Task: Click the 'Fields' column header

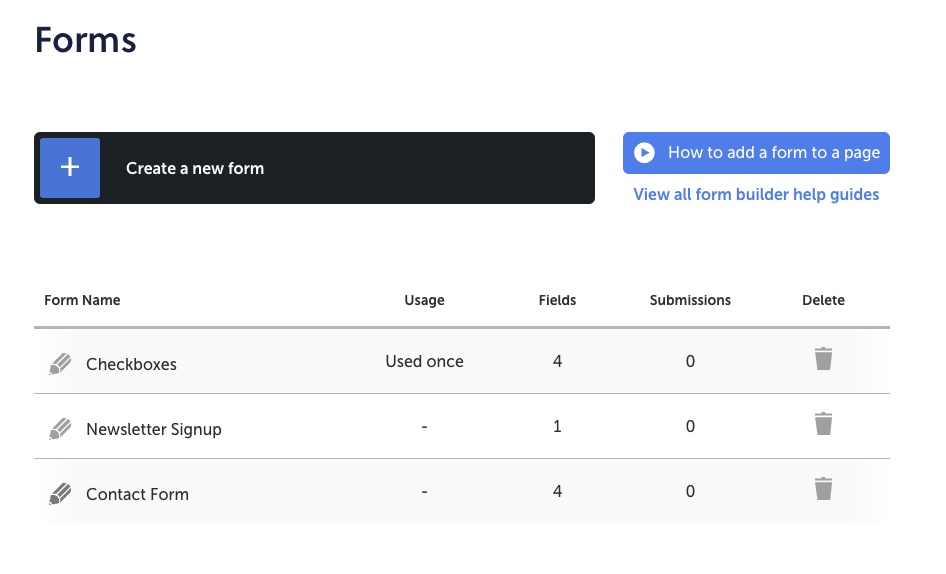Action: click(x=557, y=300)
